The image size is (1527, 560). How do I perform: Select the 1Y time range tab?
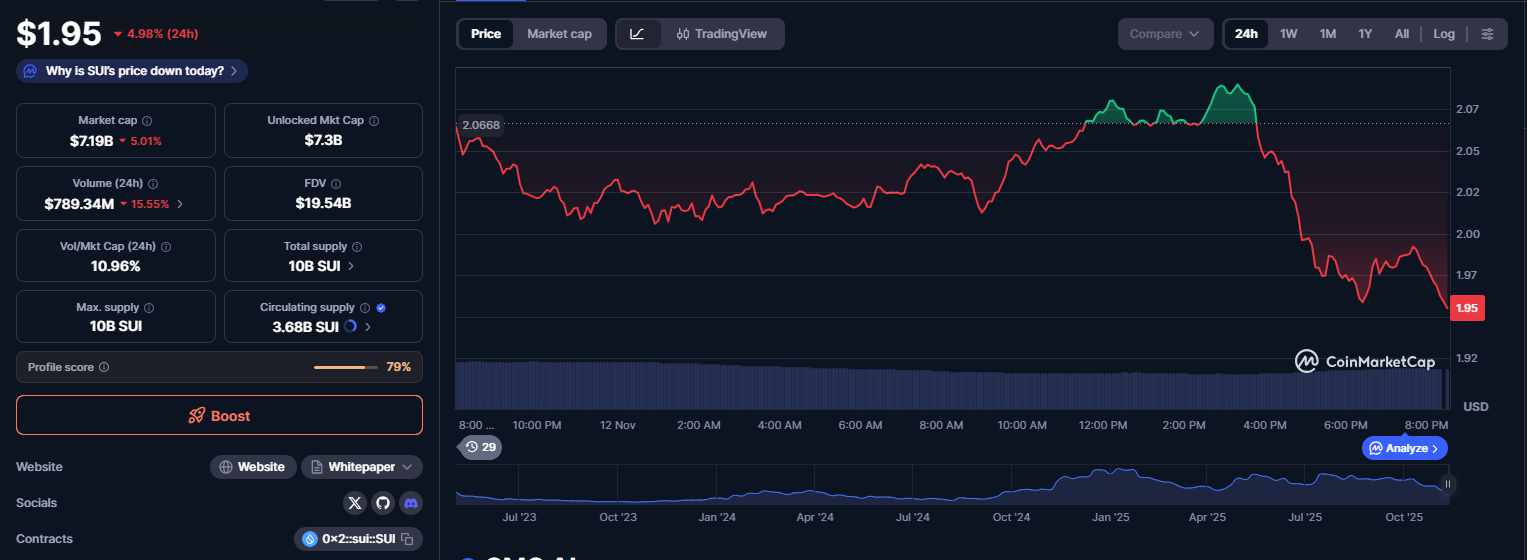pos(1365,34)
